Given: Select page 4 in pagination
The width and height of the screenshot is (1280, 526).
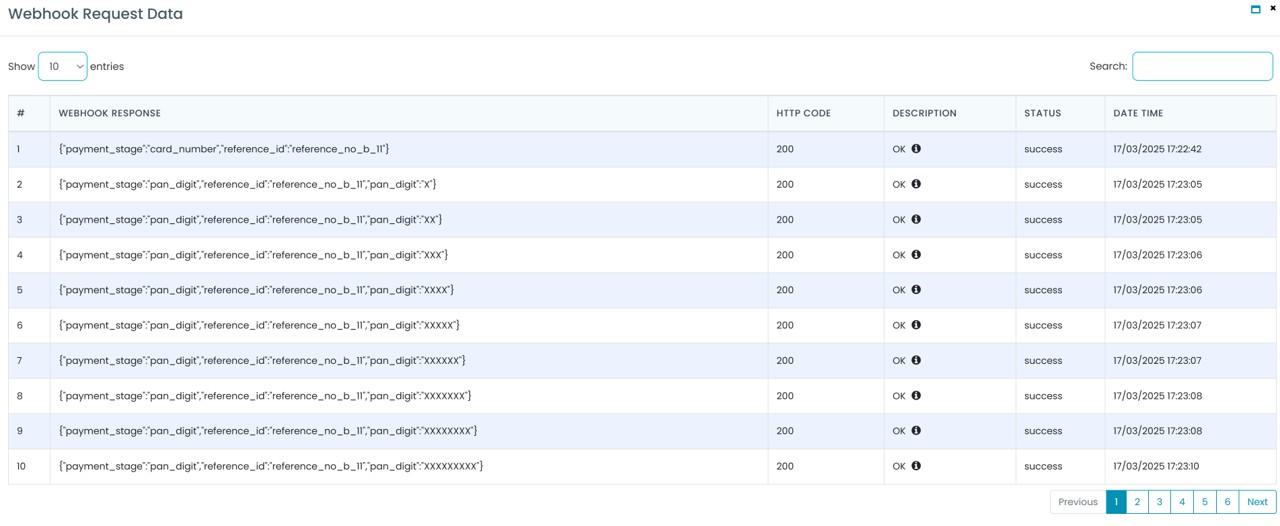Looking at the screenshot, I should [x=1182, y=502].
